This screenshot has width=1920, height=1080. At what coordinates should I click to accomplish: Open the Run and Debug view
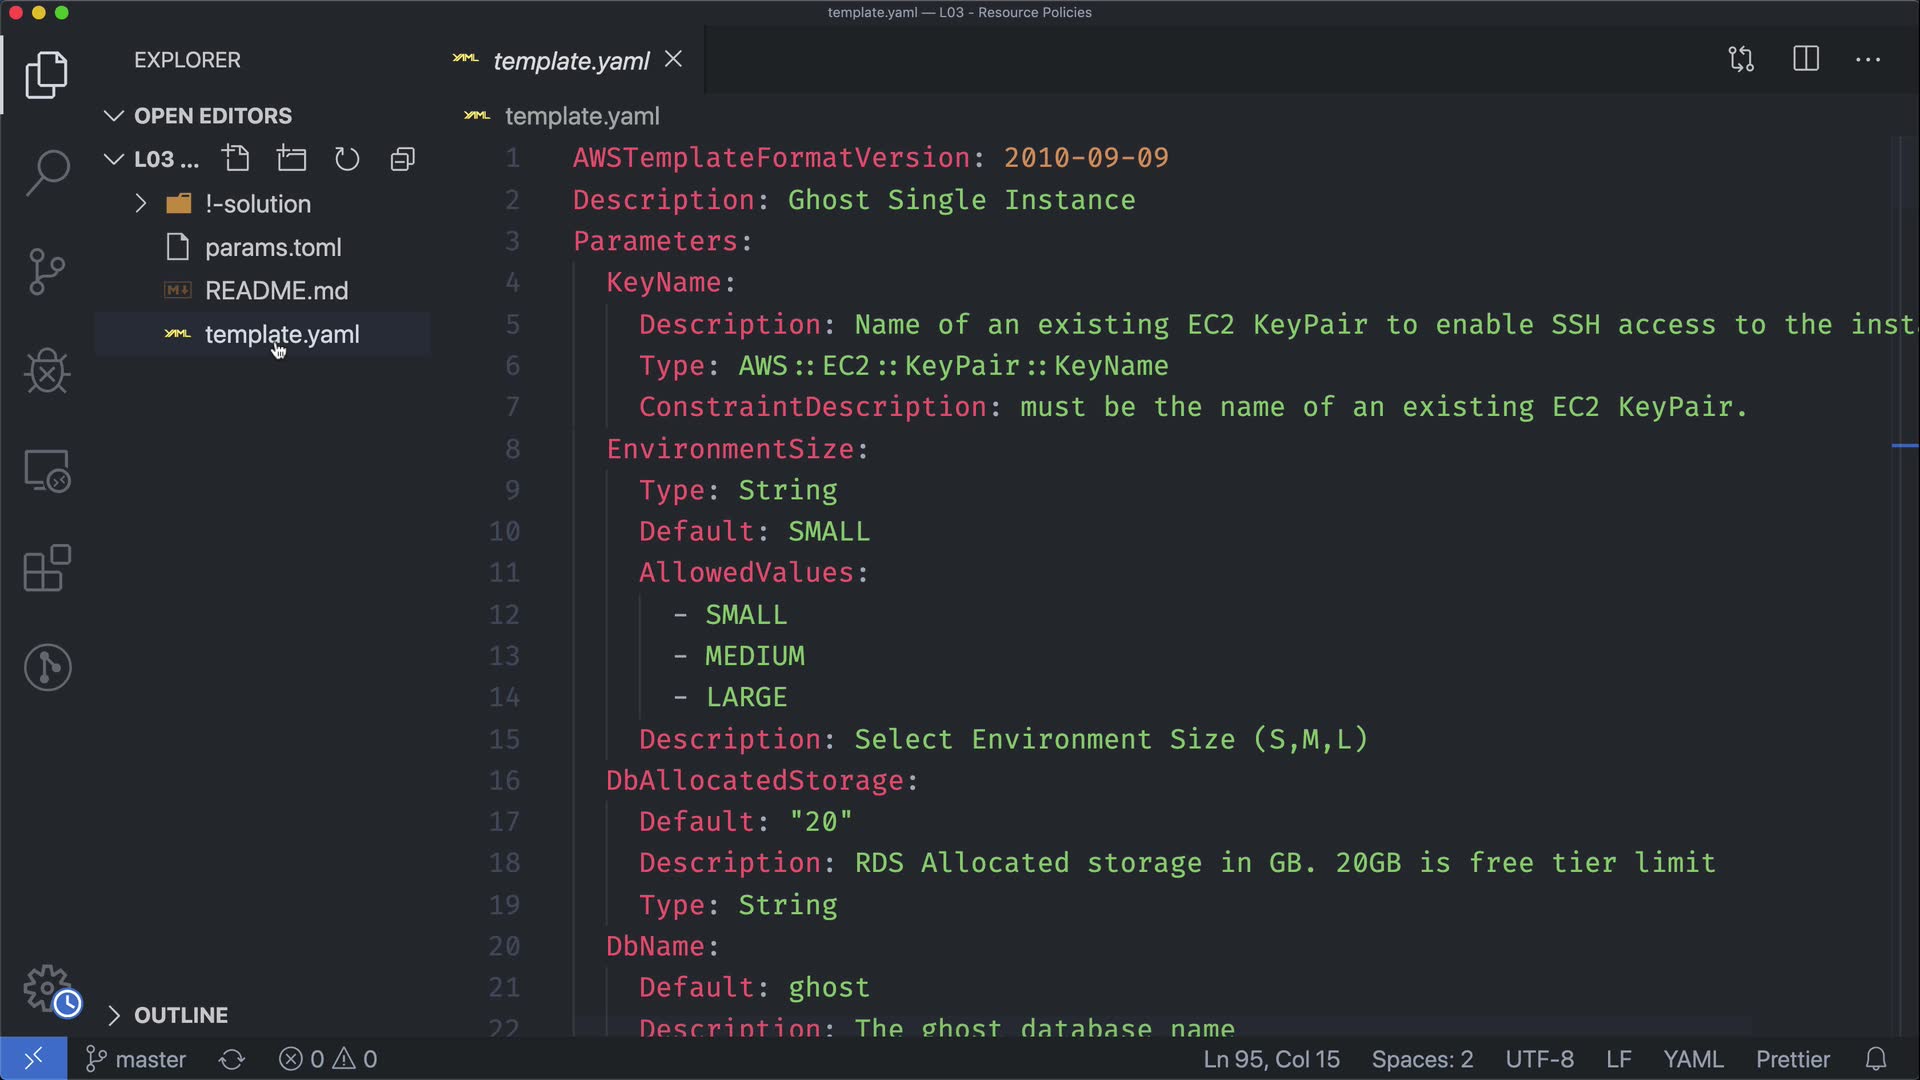click(47, 371)
